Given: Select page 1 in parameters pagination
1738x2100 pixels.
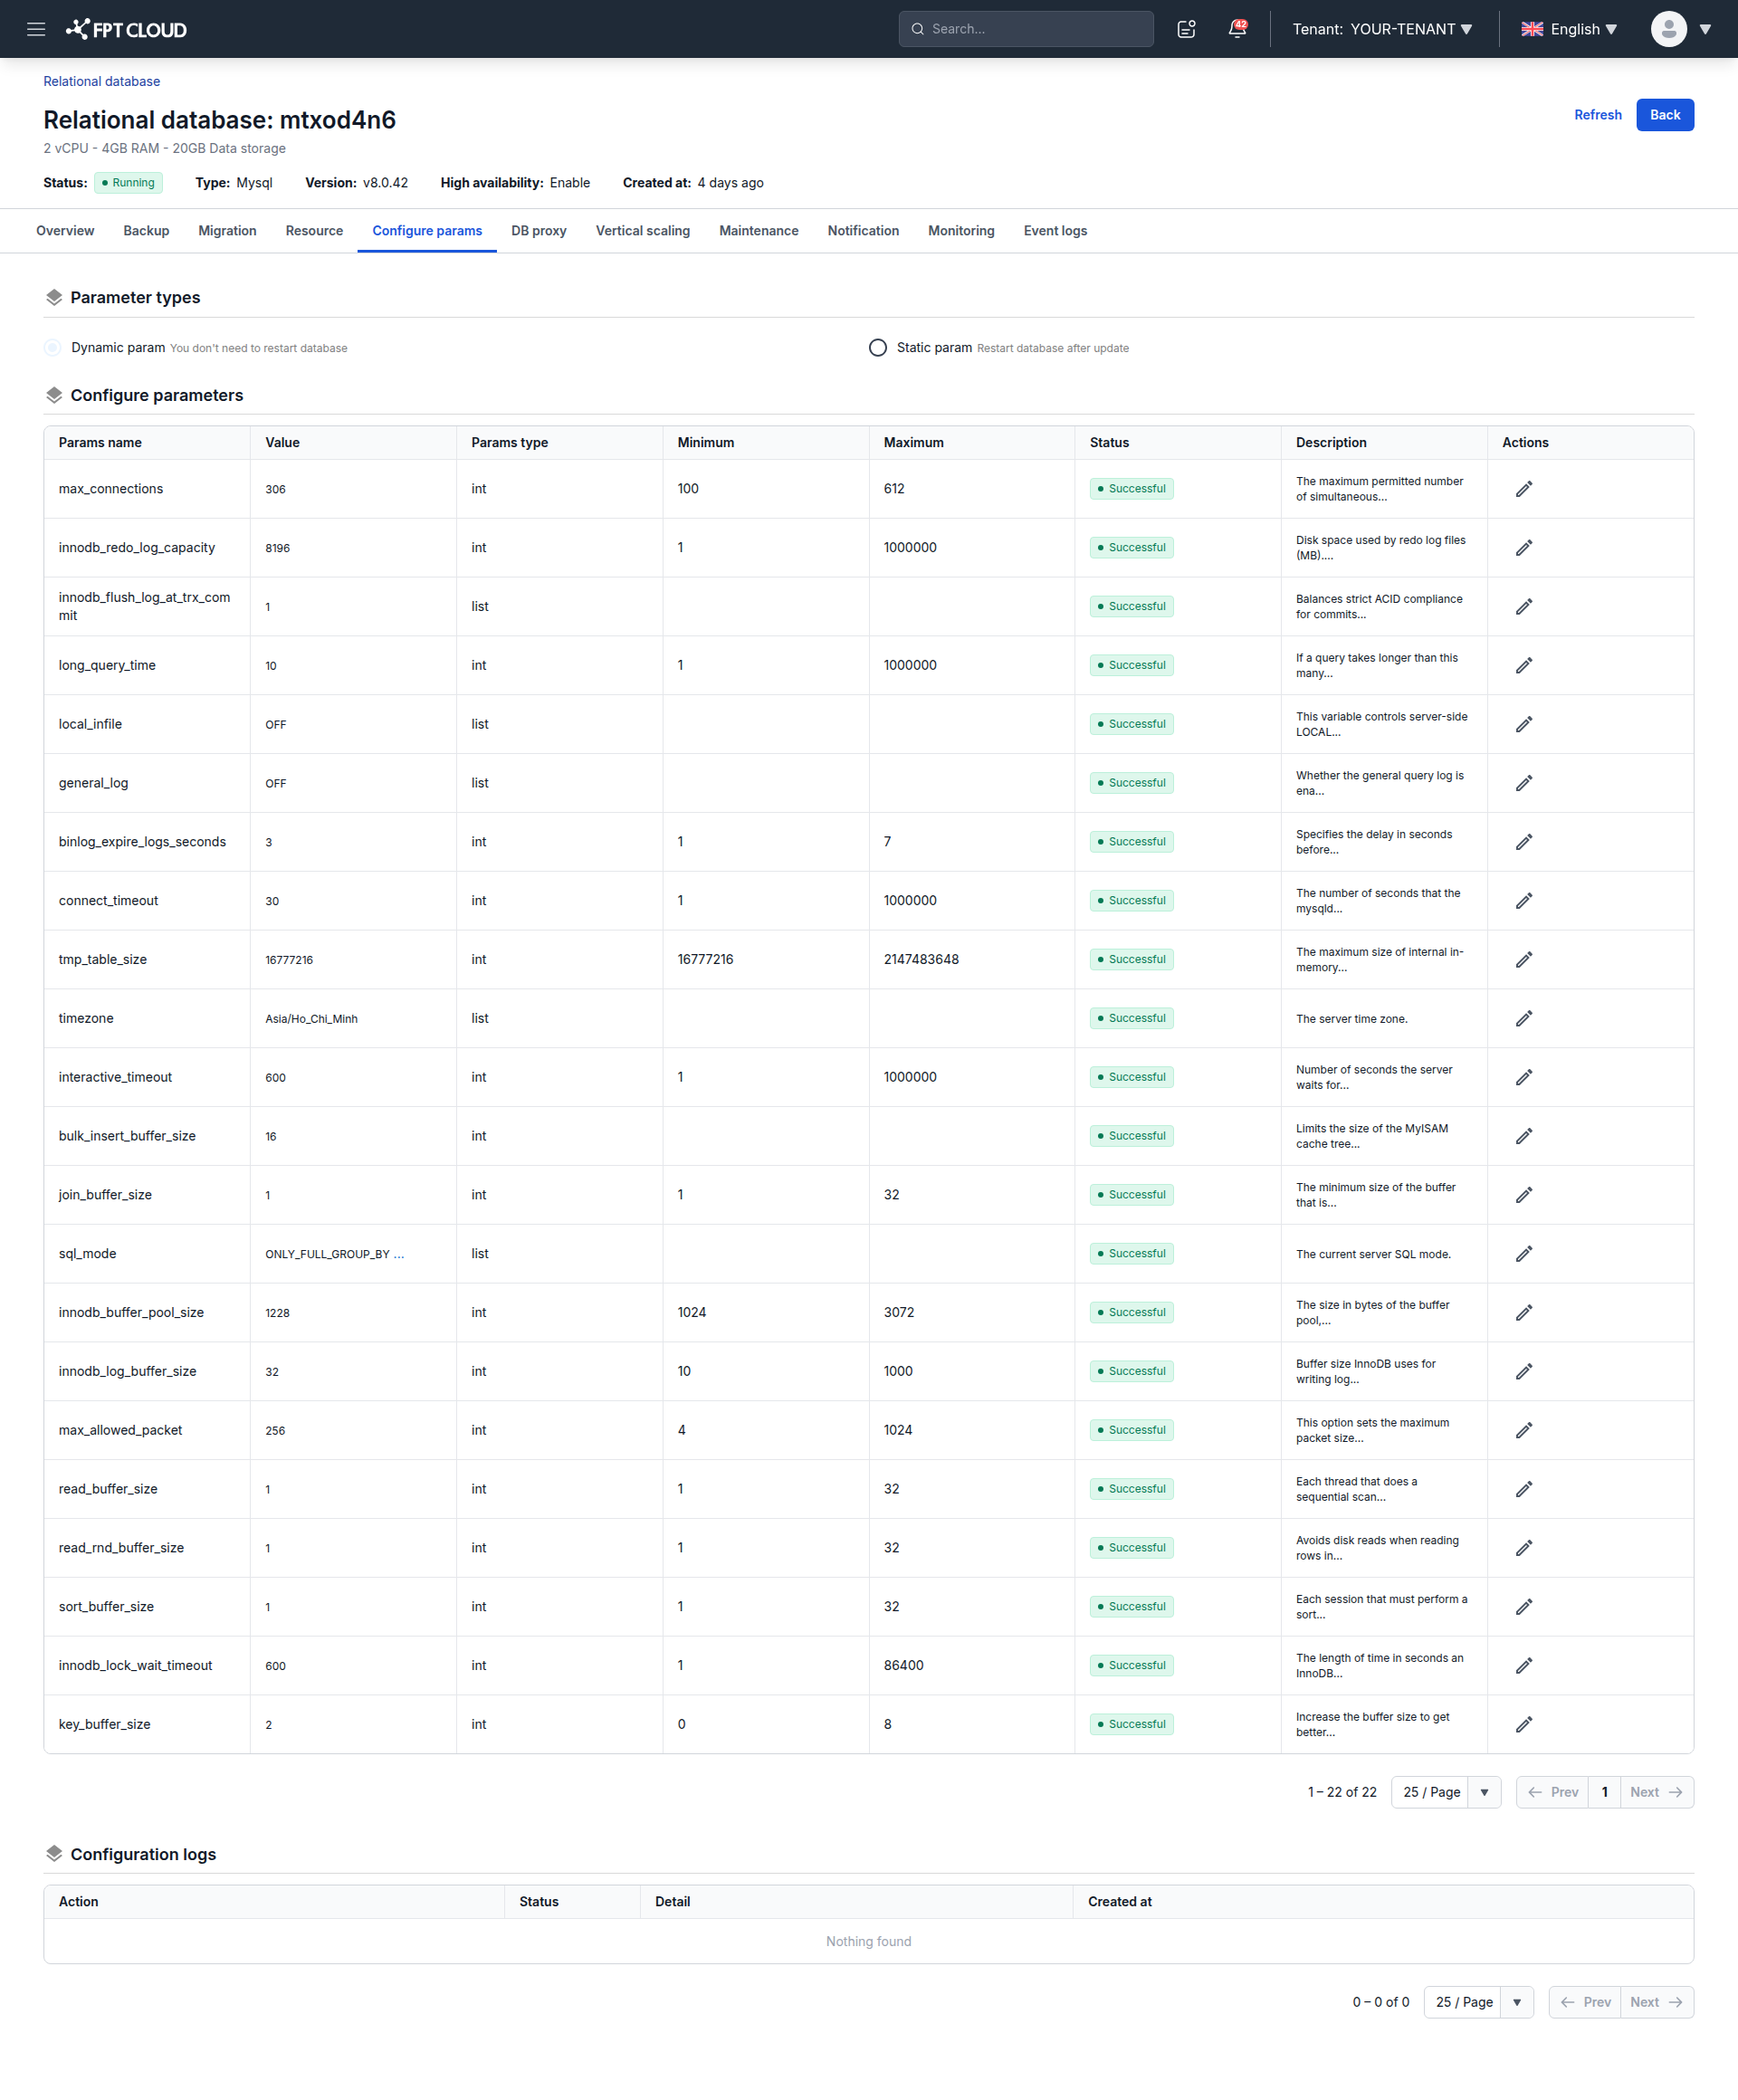Looking at the screenshot, I should click(x=1604, y=1792).
